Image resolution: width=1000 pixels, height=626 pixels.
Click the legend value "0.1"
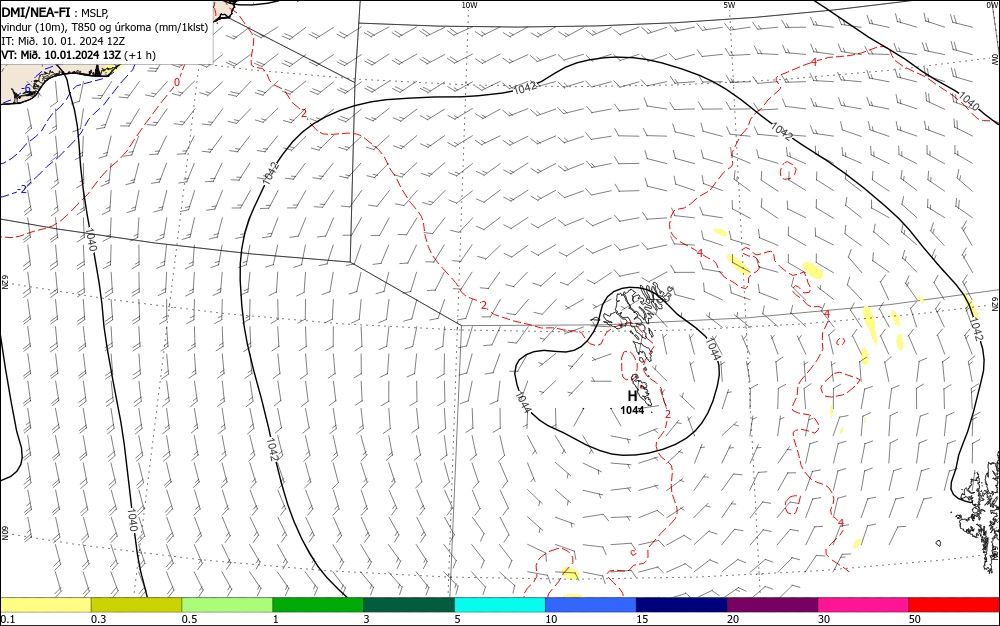8,619
